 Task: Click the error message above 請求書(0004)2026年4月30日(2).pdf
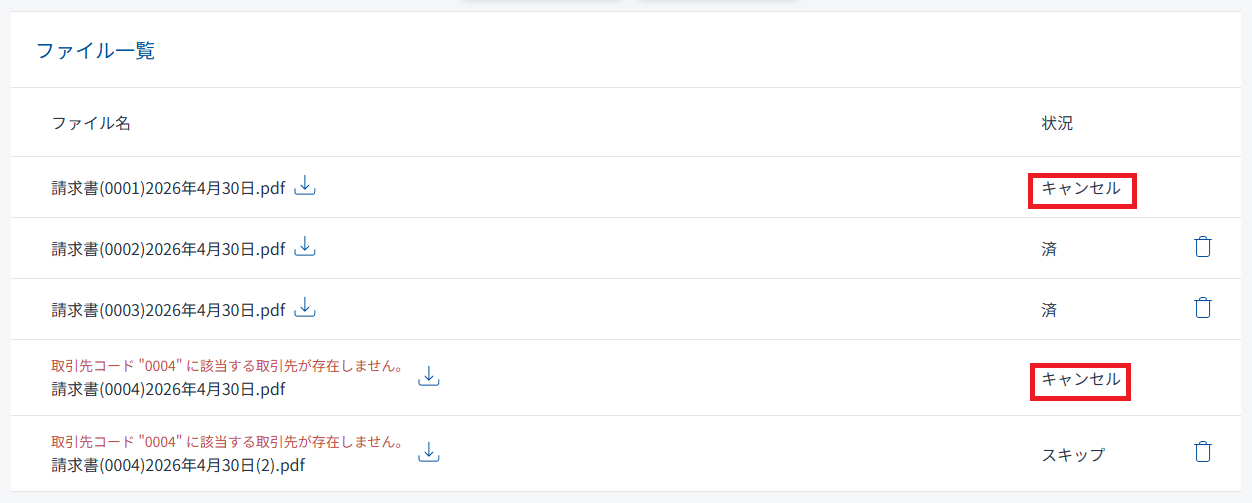pyautogui.click(x=227, y=442)
